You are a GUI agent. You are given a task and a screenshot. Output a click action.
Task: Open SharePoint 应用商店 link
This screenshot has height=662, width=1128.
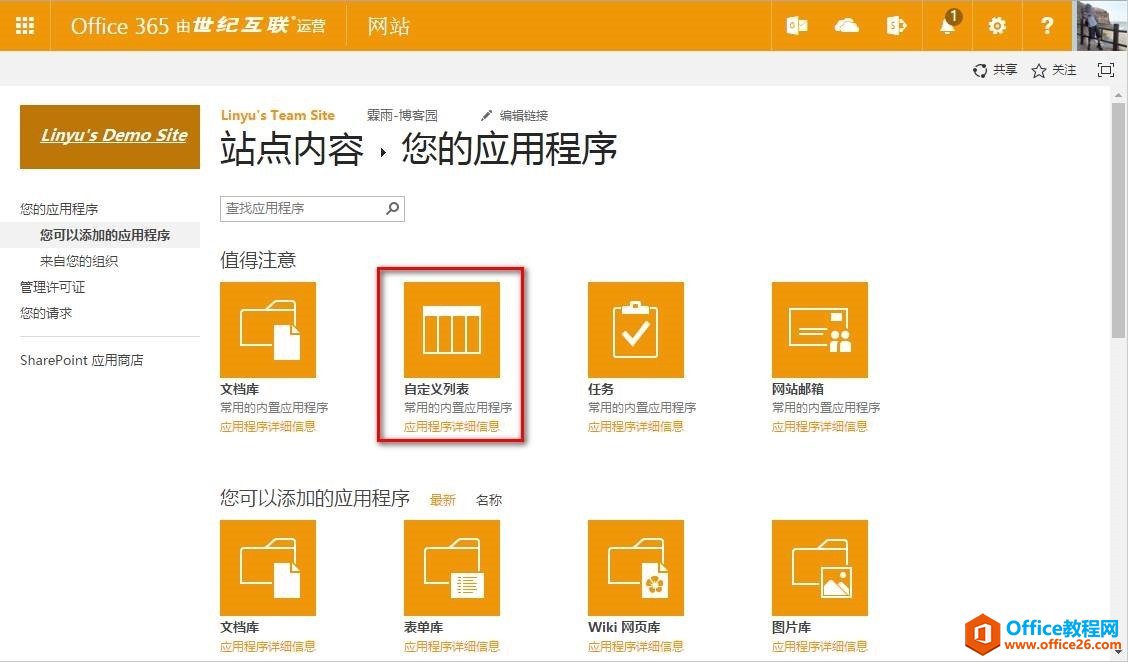click(x=81, y=360)
